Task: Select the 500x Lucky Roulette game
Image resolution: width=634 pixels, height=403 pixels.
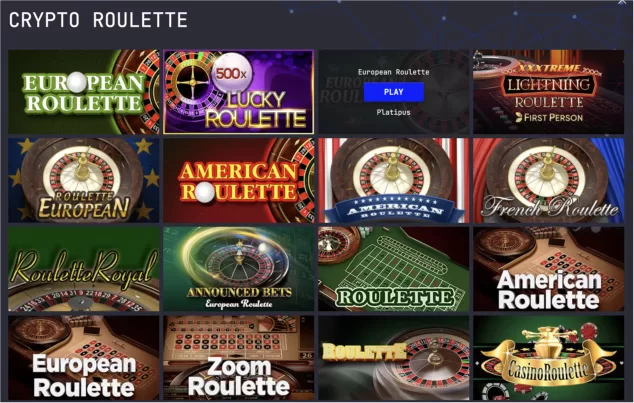Action: [x=239, y=92]
